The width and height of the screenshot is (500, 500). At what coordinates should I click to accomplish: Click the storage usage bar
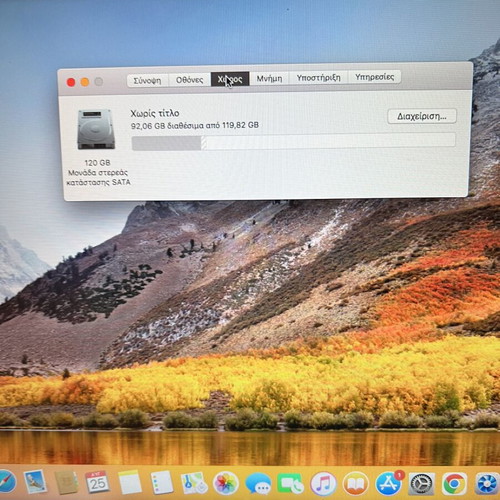tap(293, 142)
